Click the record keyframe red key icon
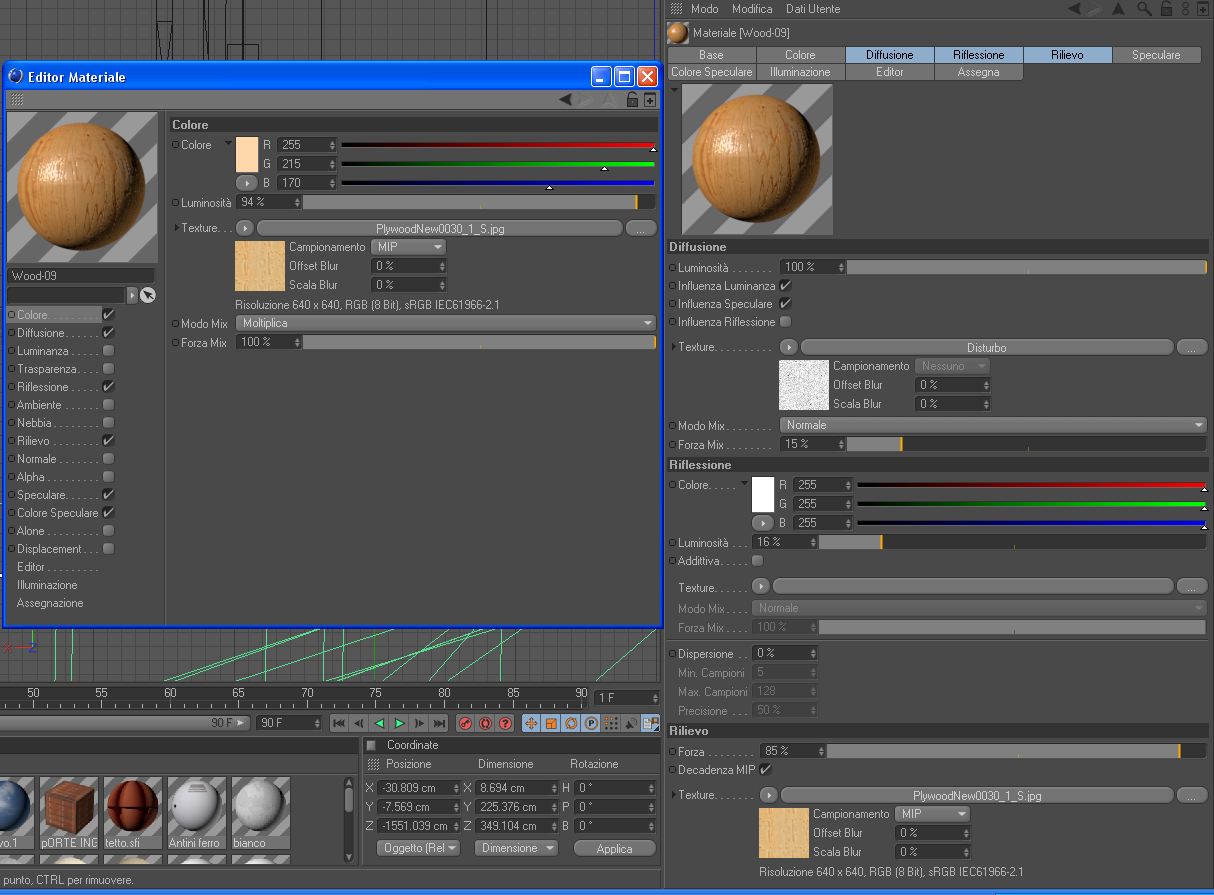This screenshot has height=895, width=1214. click(465, 723)
